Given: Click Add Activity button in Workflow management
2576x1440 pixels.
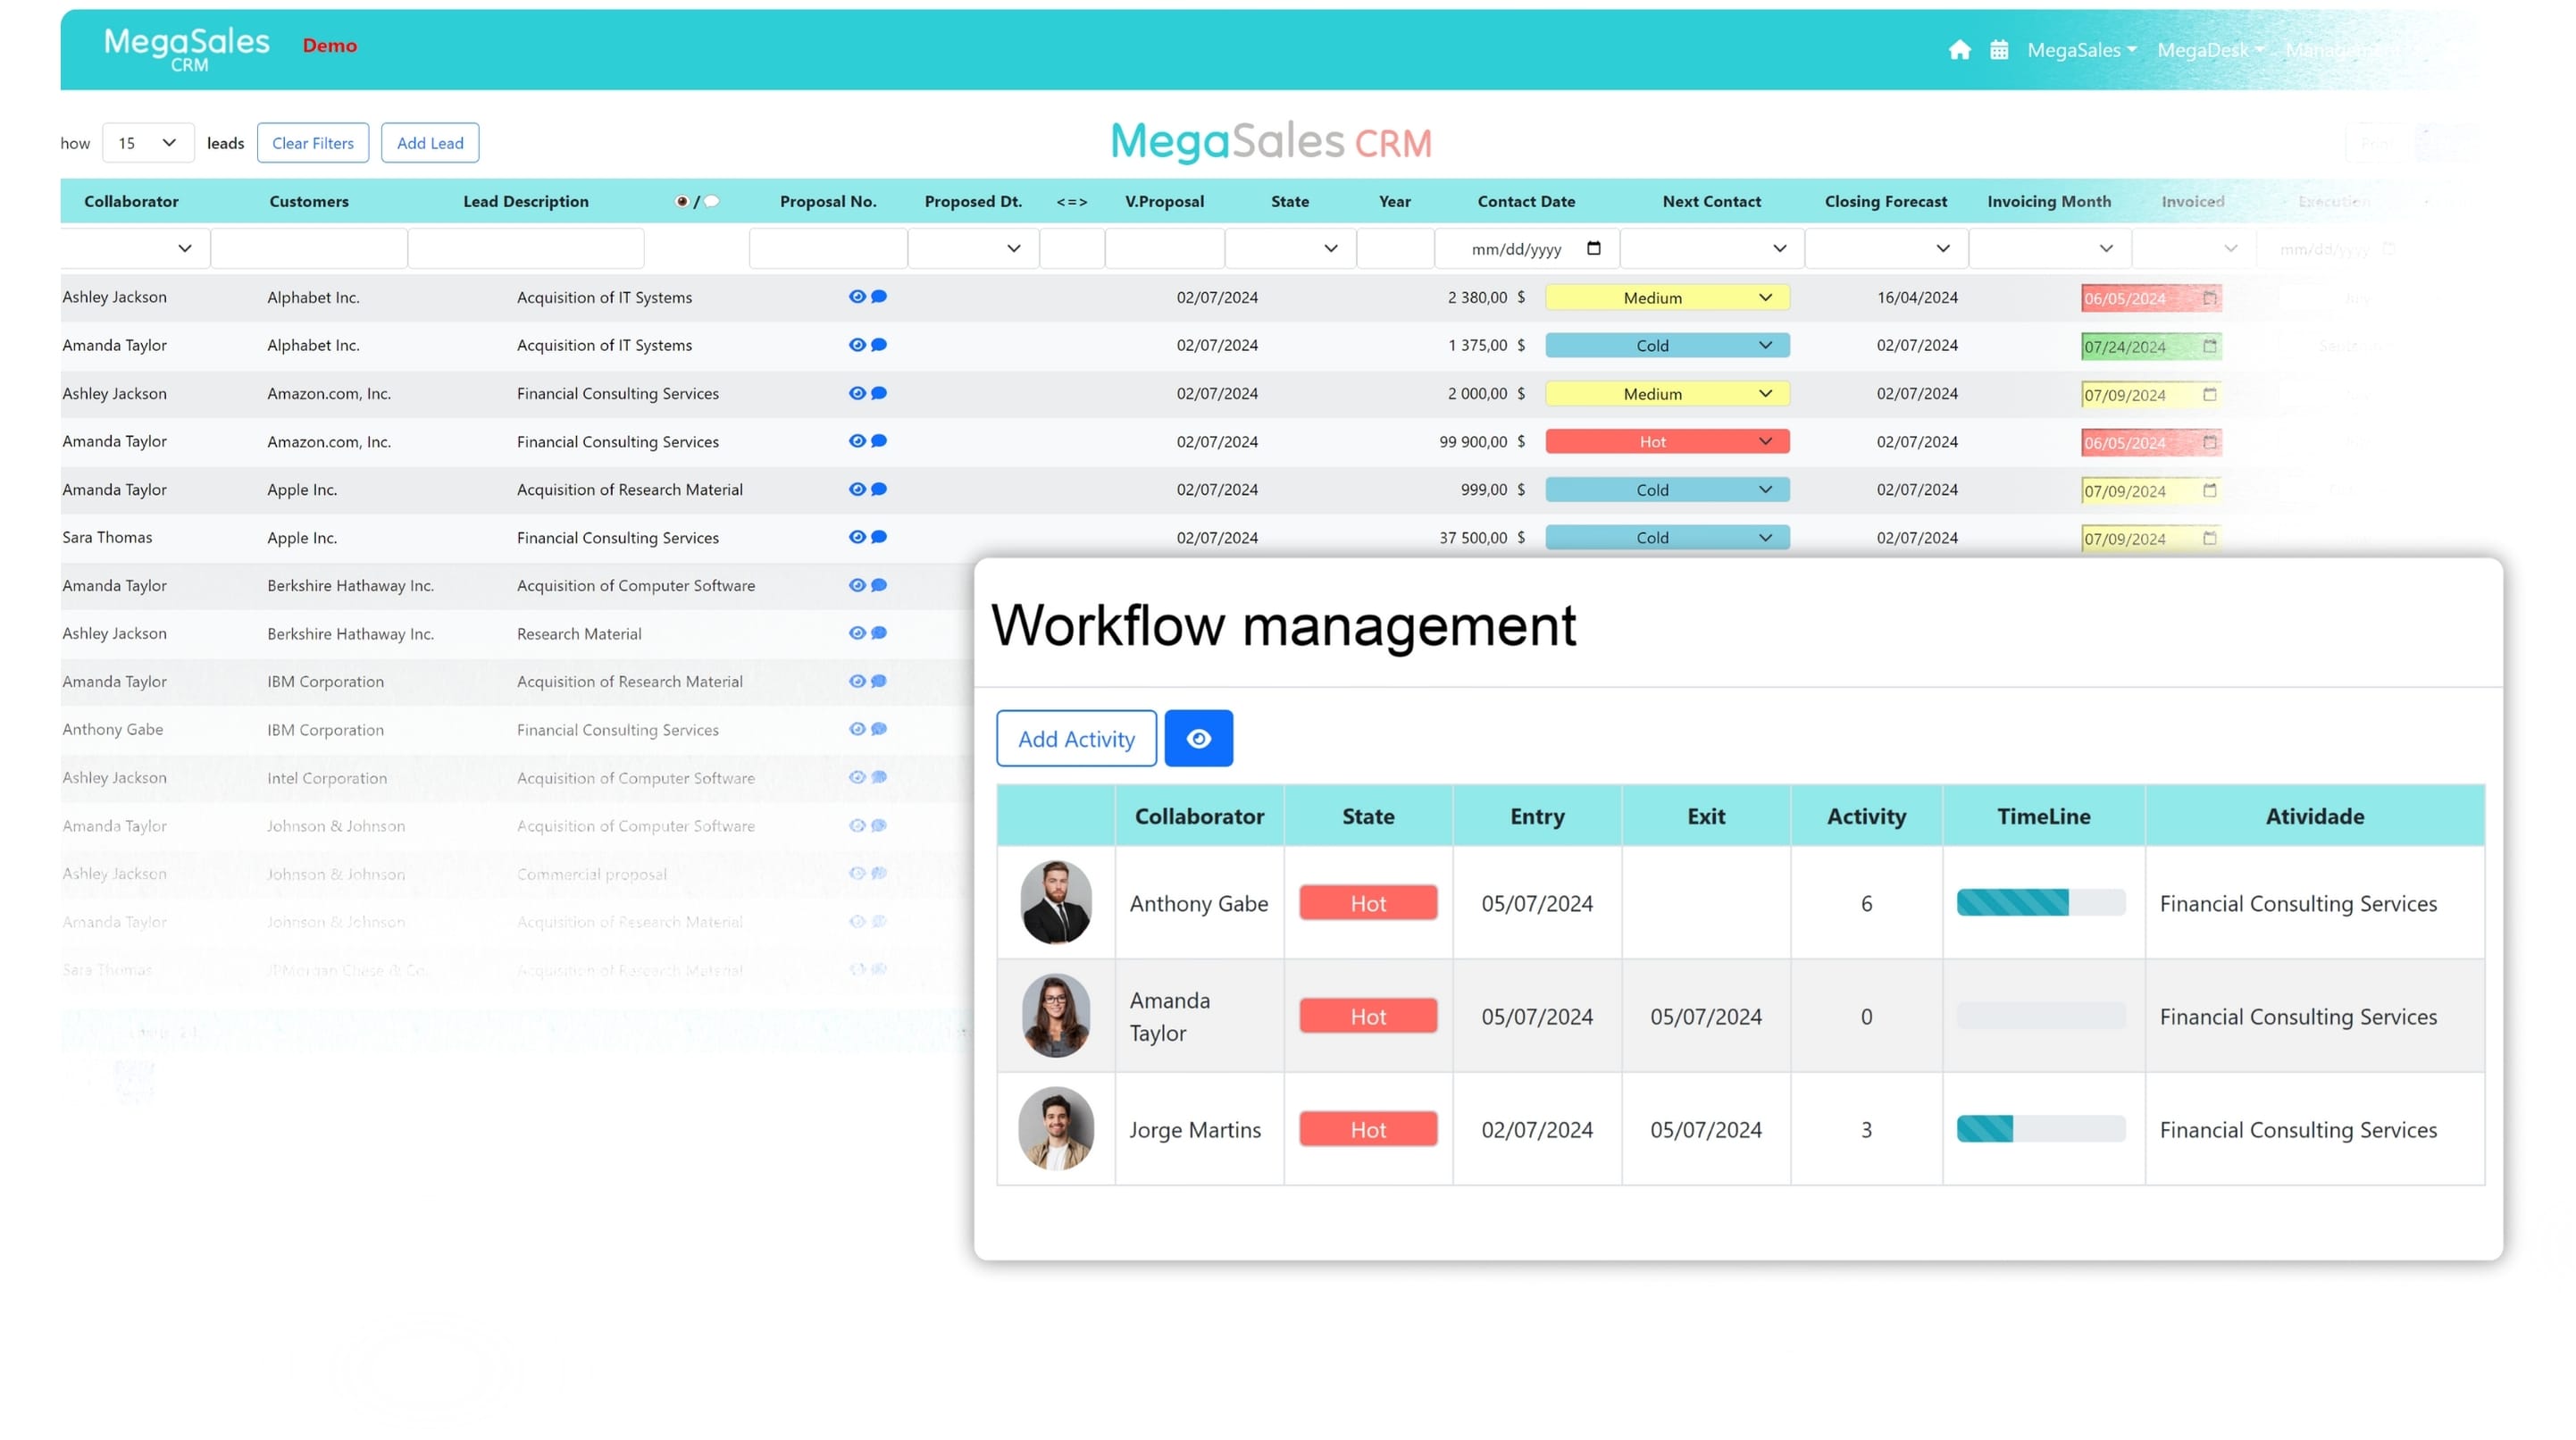Looking at the screenshot, I should coord(1075,736).
